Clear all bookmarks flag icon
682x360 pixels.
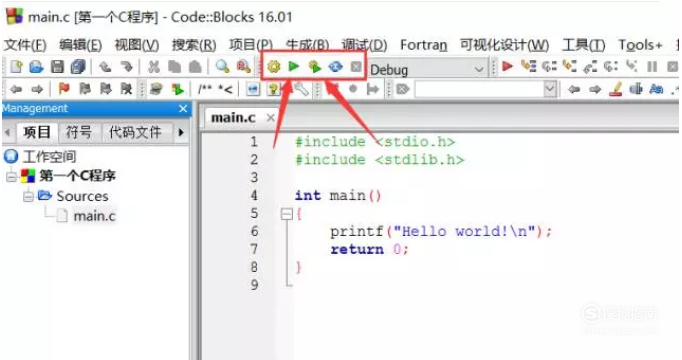pyautogui.click(x=126, y=89)
